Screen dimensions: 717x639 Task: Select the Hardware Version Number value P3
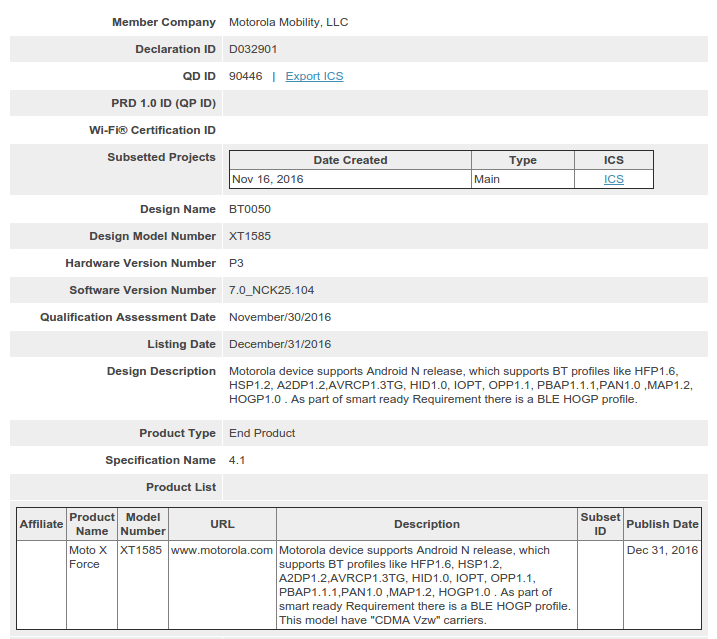(236, 263)
